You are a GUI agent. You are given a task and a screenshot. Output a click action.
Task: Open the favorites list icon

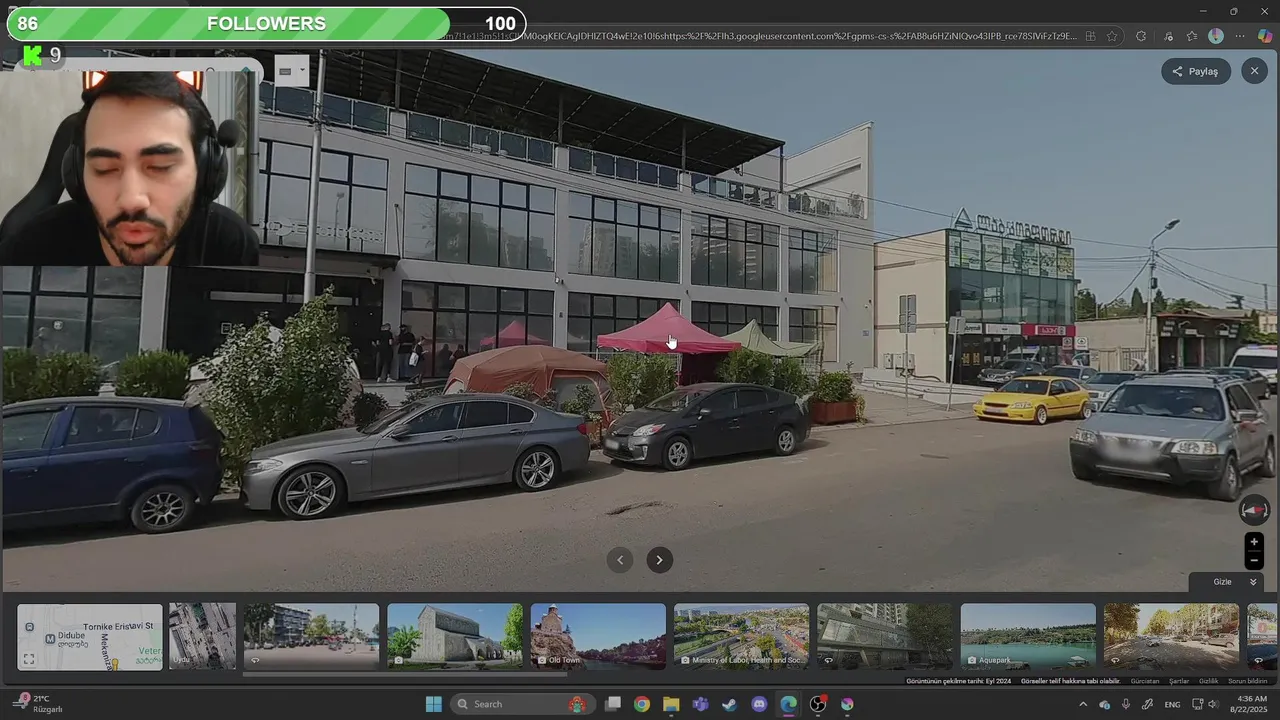(x=1192, y=36)
